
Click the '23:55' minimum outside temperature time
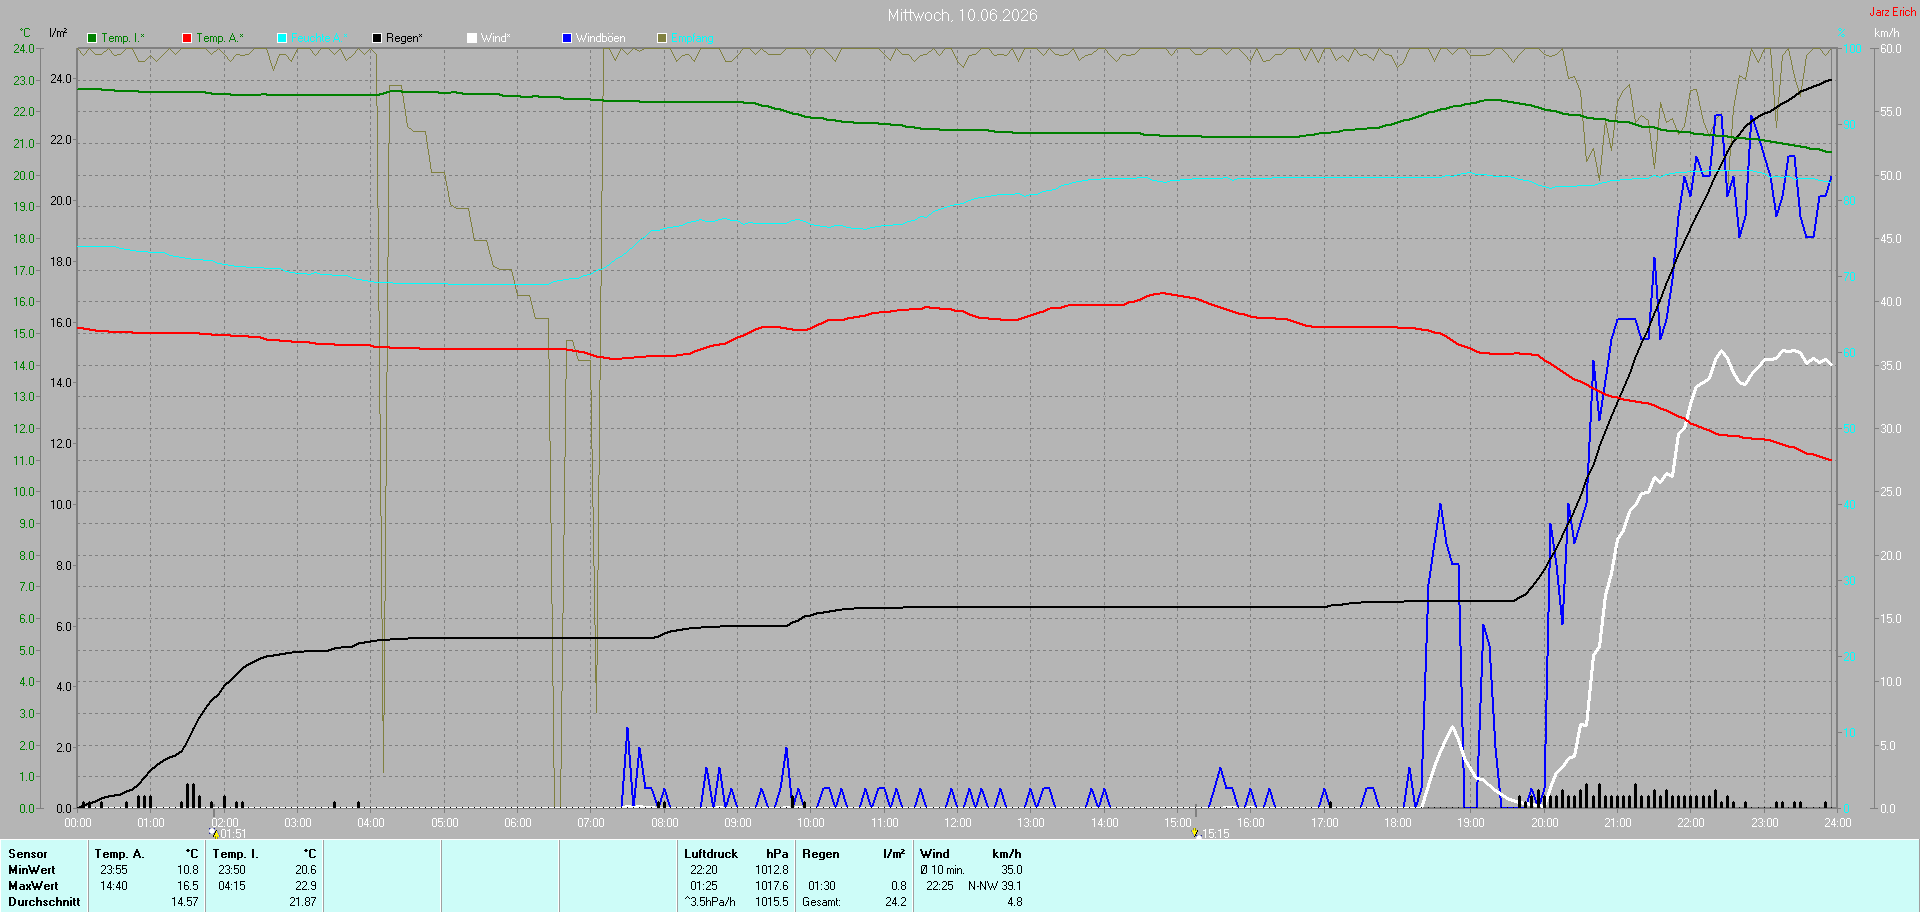(x=114, y=870)
